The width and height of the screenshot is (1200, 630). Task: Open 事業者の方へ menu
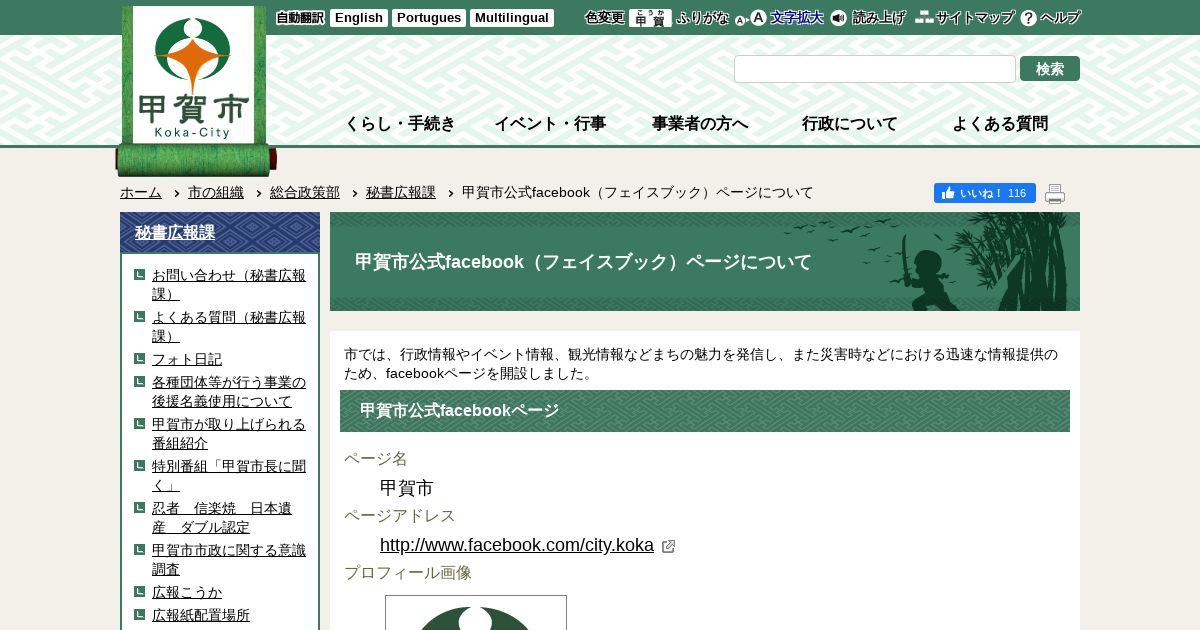click(x=700, y=124)
